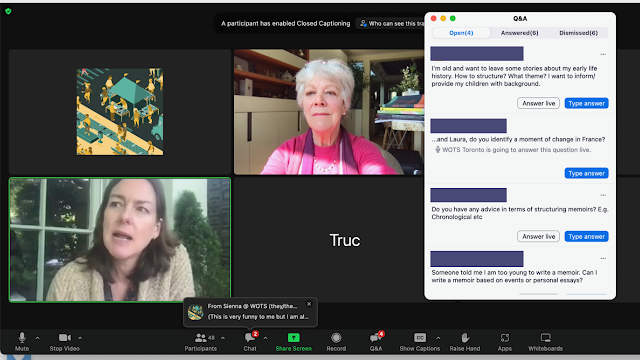Image resolution: width=640 pixels, height=360 pixels.
Task: Open more options for early life history question
Action: (x=603, y=54)
